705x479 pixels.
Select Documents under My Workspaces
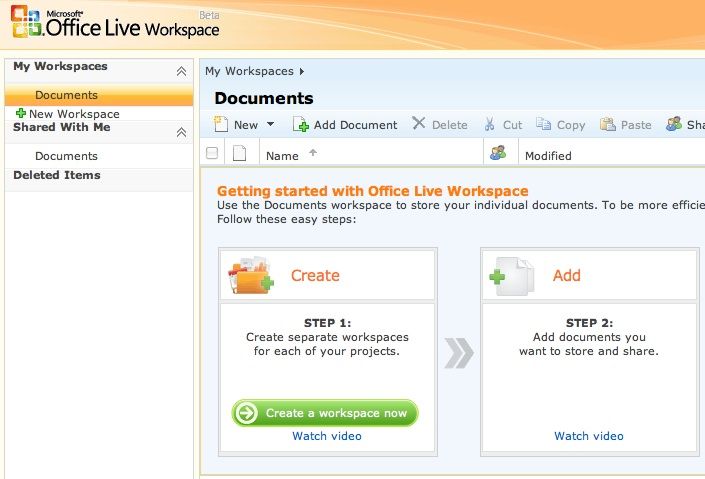pyautogui.click(x=99, y=95)
